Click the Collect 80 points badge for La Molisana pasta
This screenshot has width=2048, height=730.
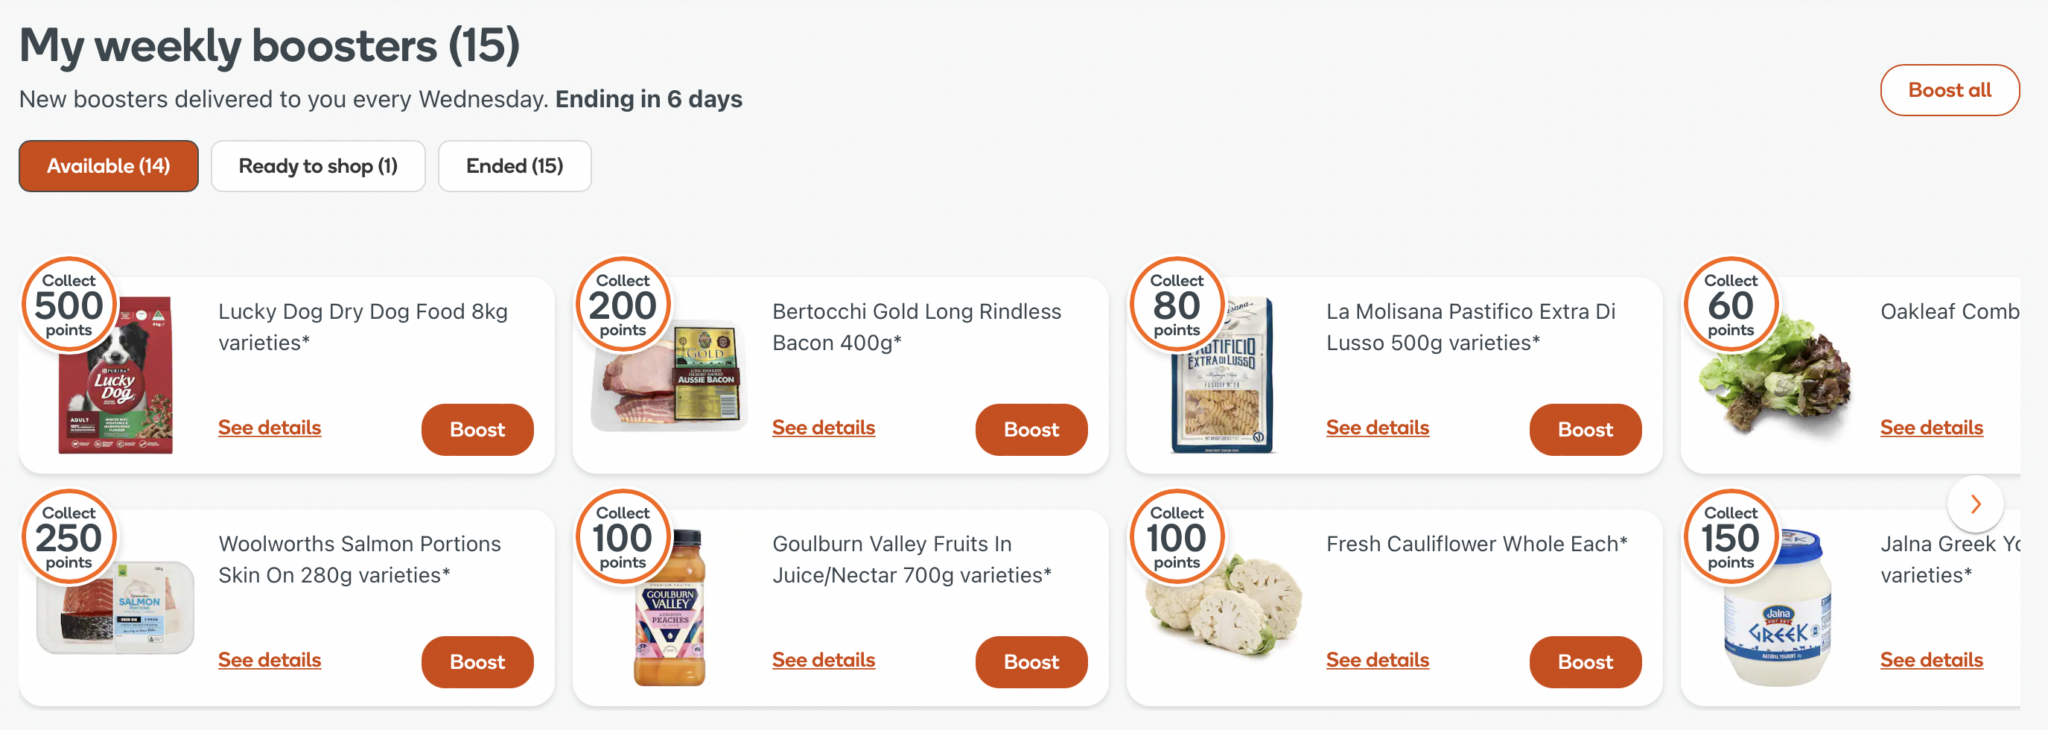[1176, 305]
